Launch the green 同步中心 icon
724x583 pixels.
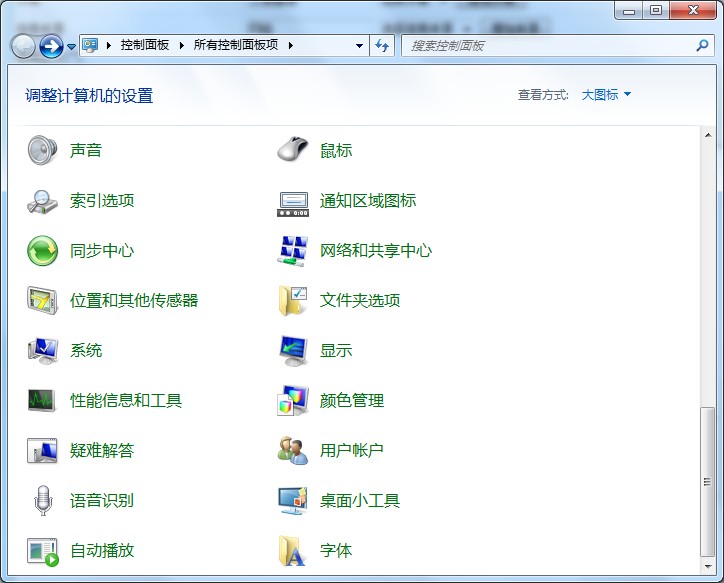click(42, 251)
